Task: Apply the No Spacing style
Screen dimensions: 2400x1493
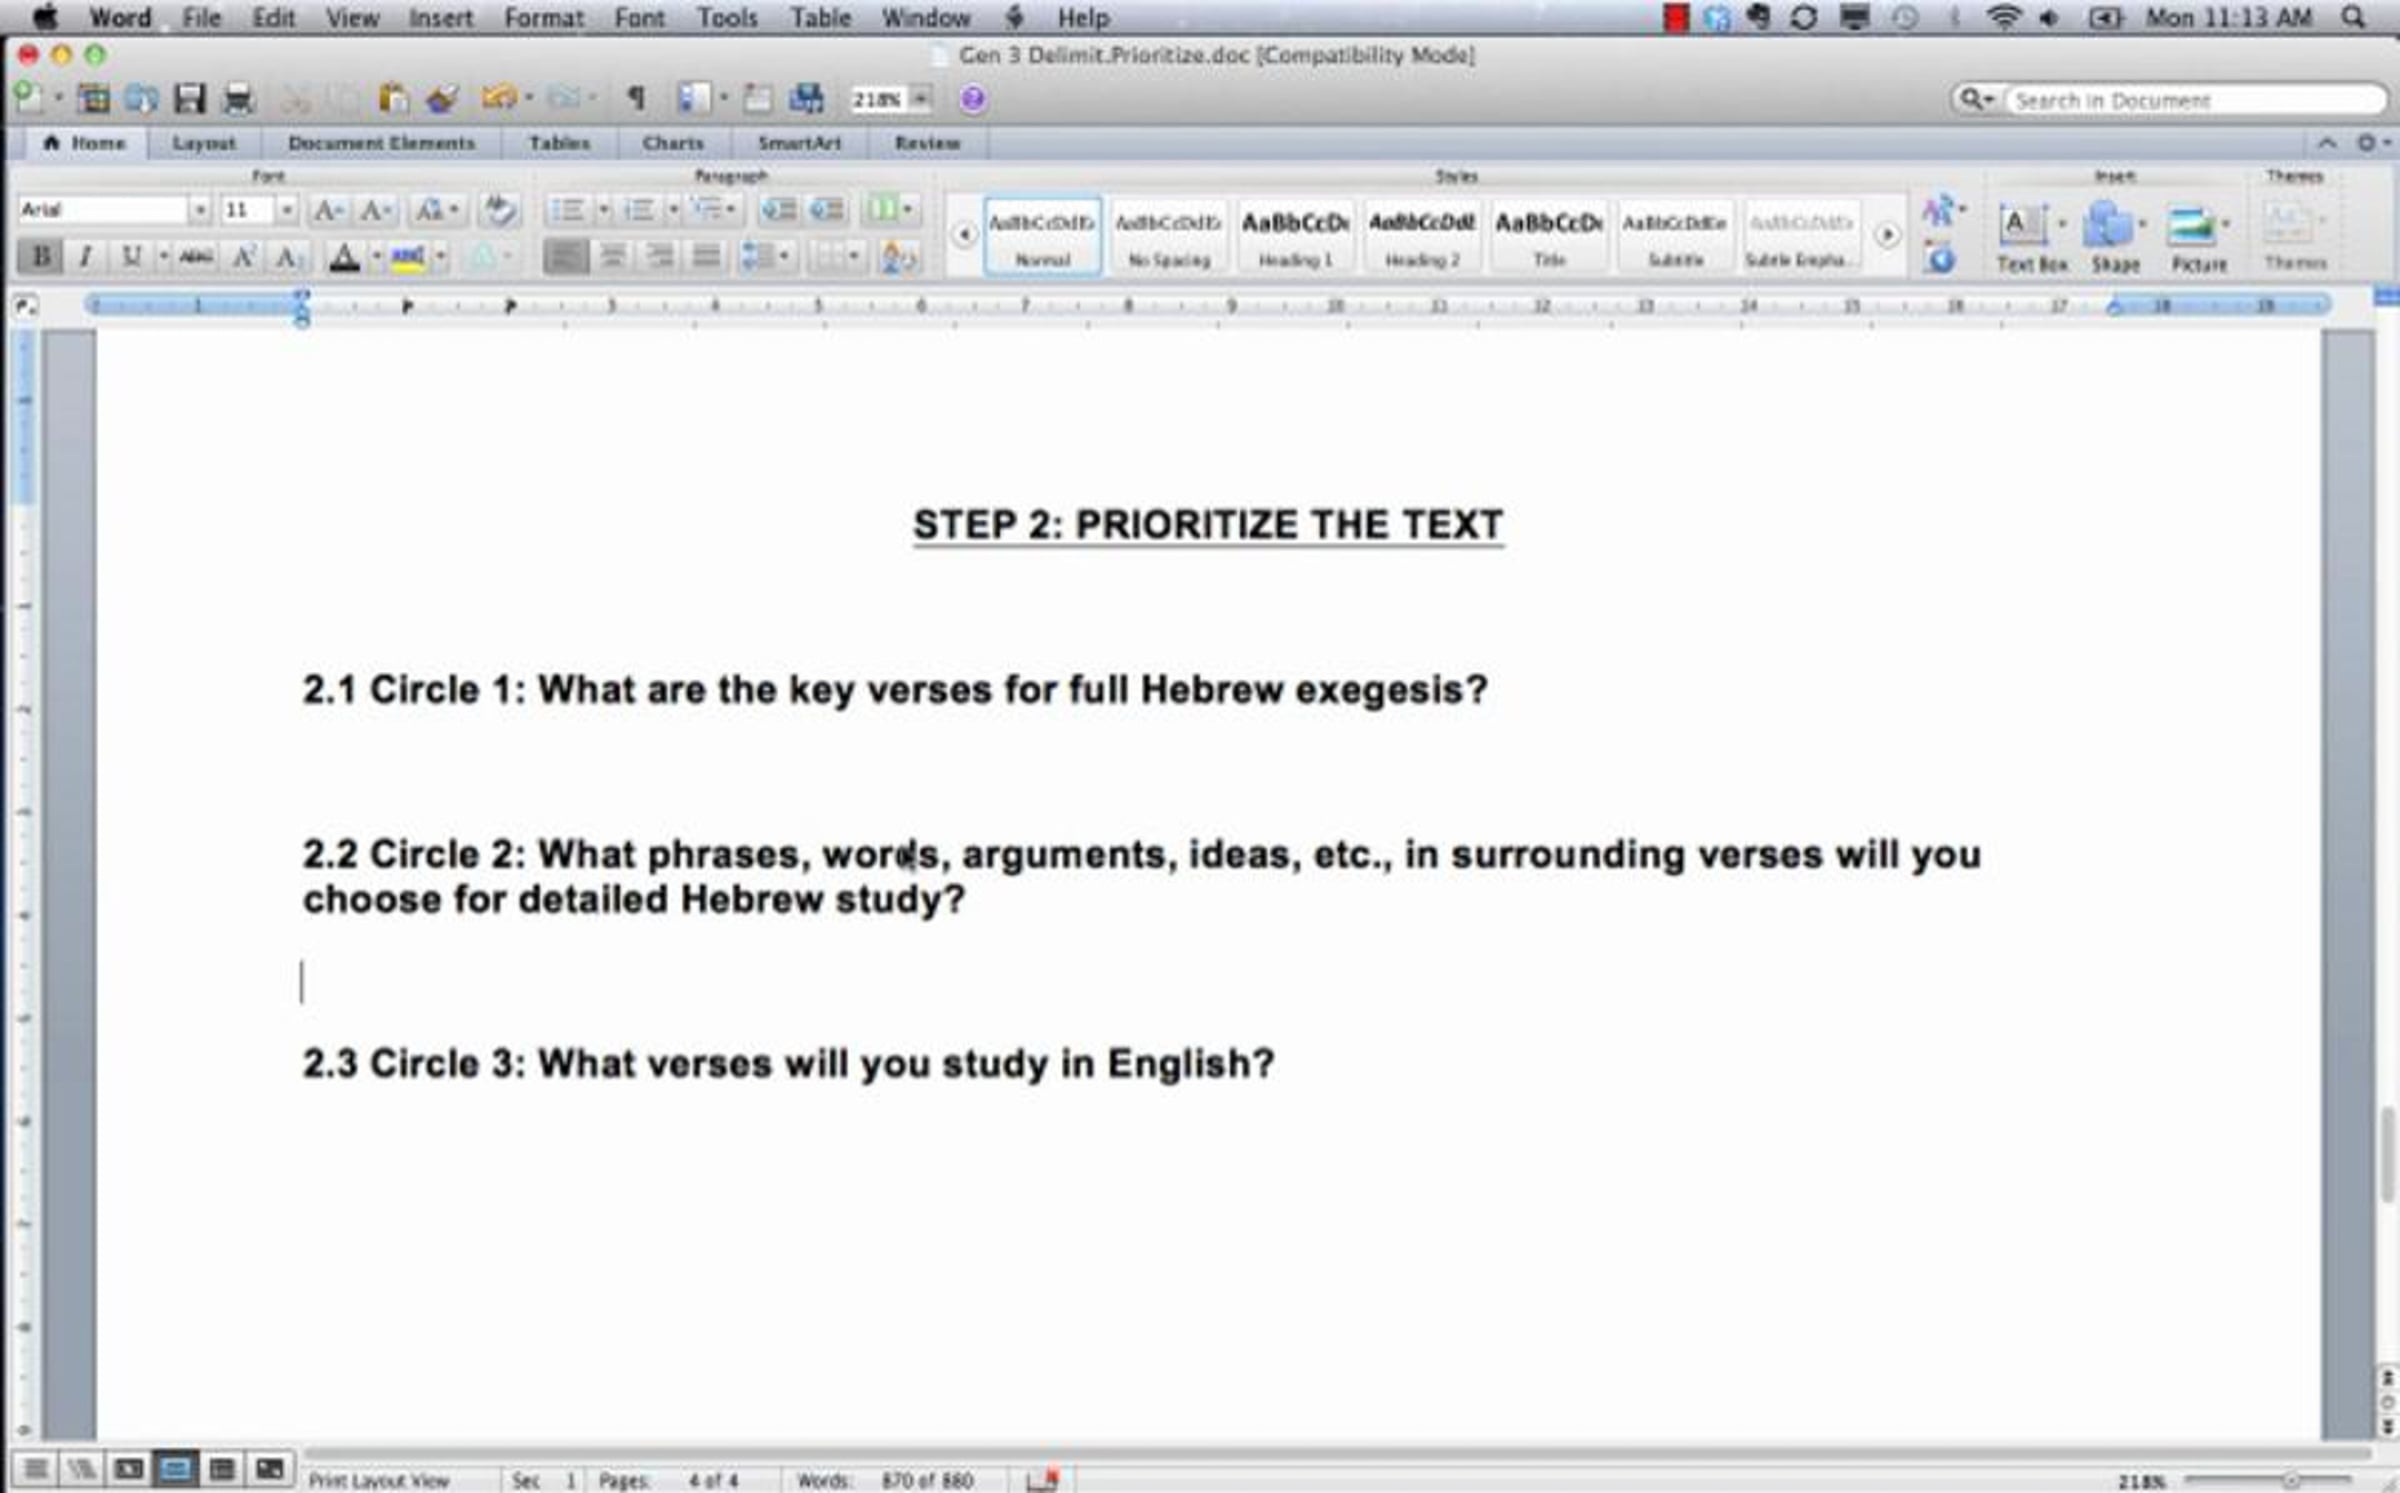Action: coord(1168,237)
